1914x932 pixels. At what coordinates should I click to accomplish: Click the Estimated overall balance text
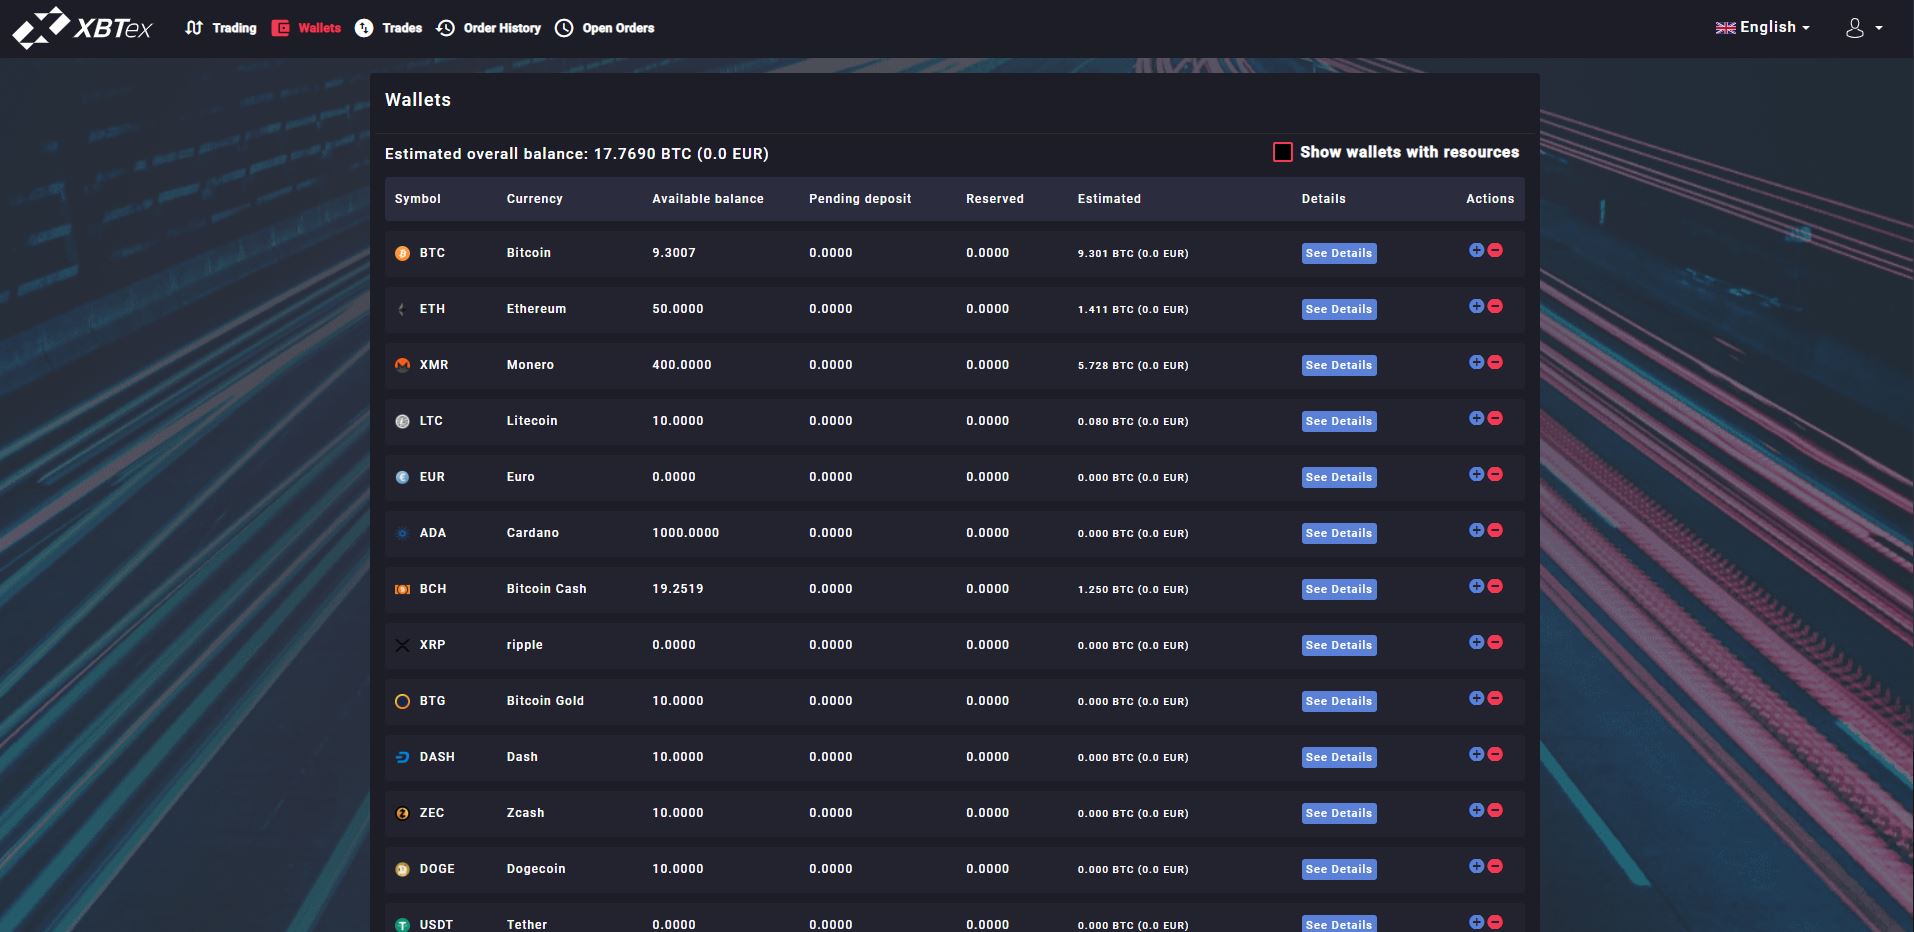coord(577,154)
